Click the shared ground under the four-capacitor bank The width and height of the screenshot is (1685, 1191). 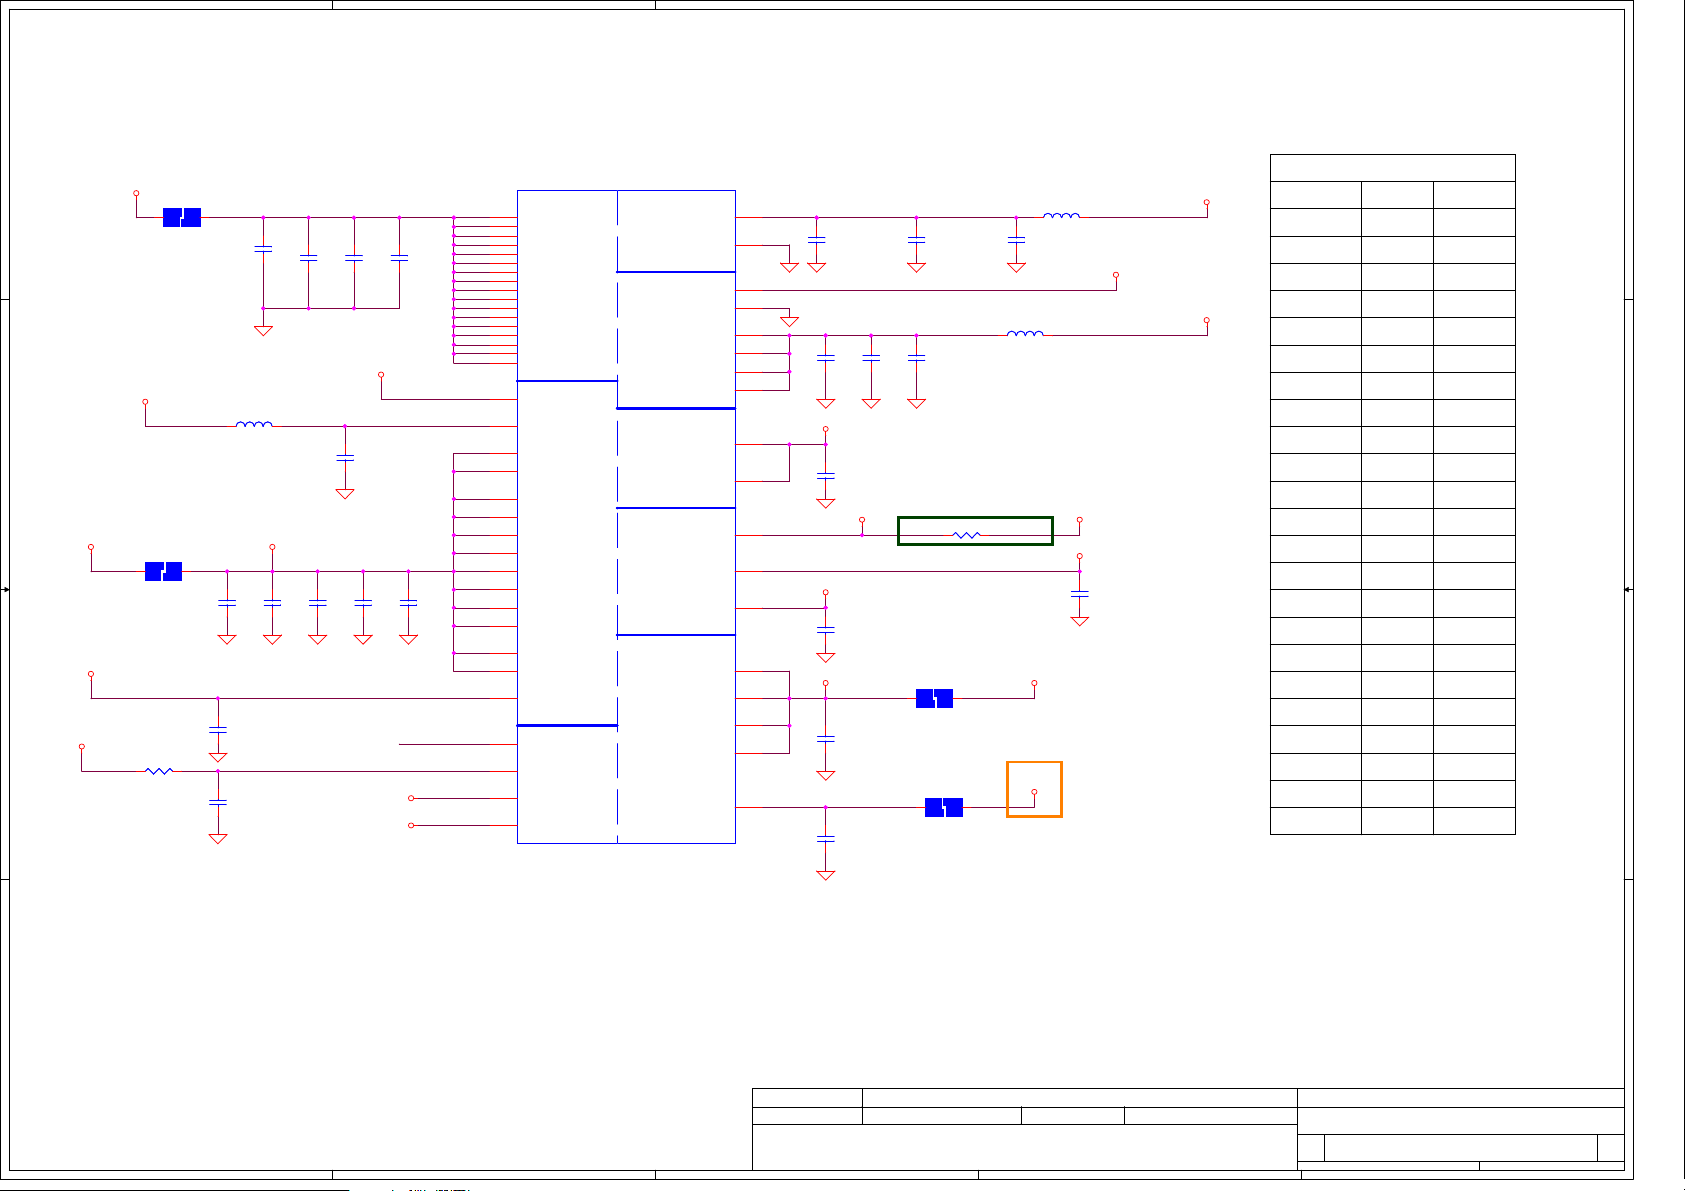(x=263, y=330)
